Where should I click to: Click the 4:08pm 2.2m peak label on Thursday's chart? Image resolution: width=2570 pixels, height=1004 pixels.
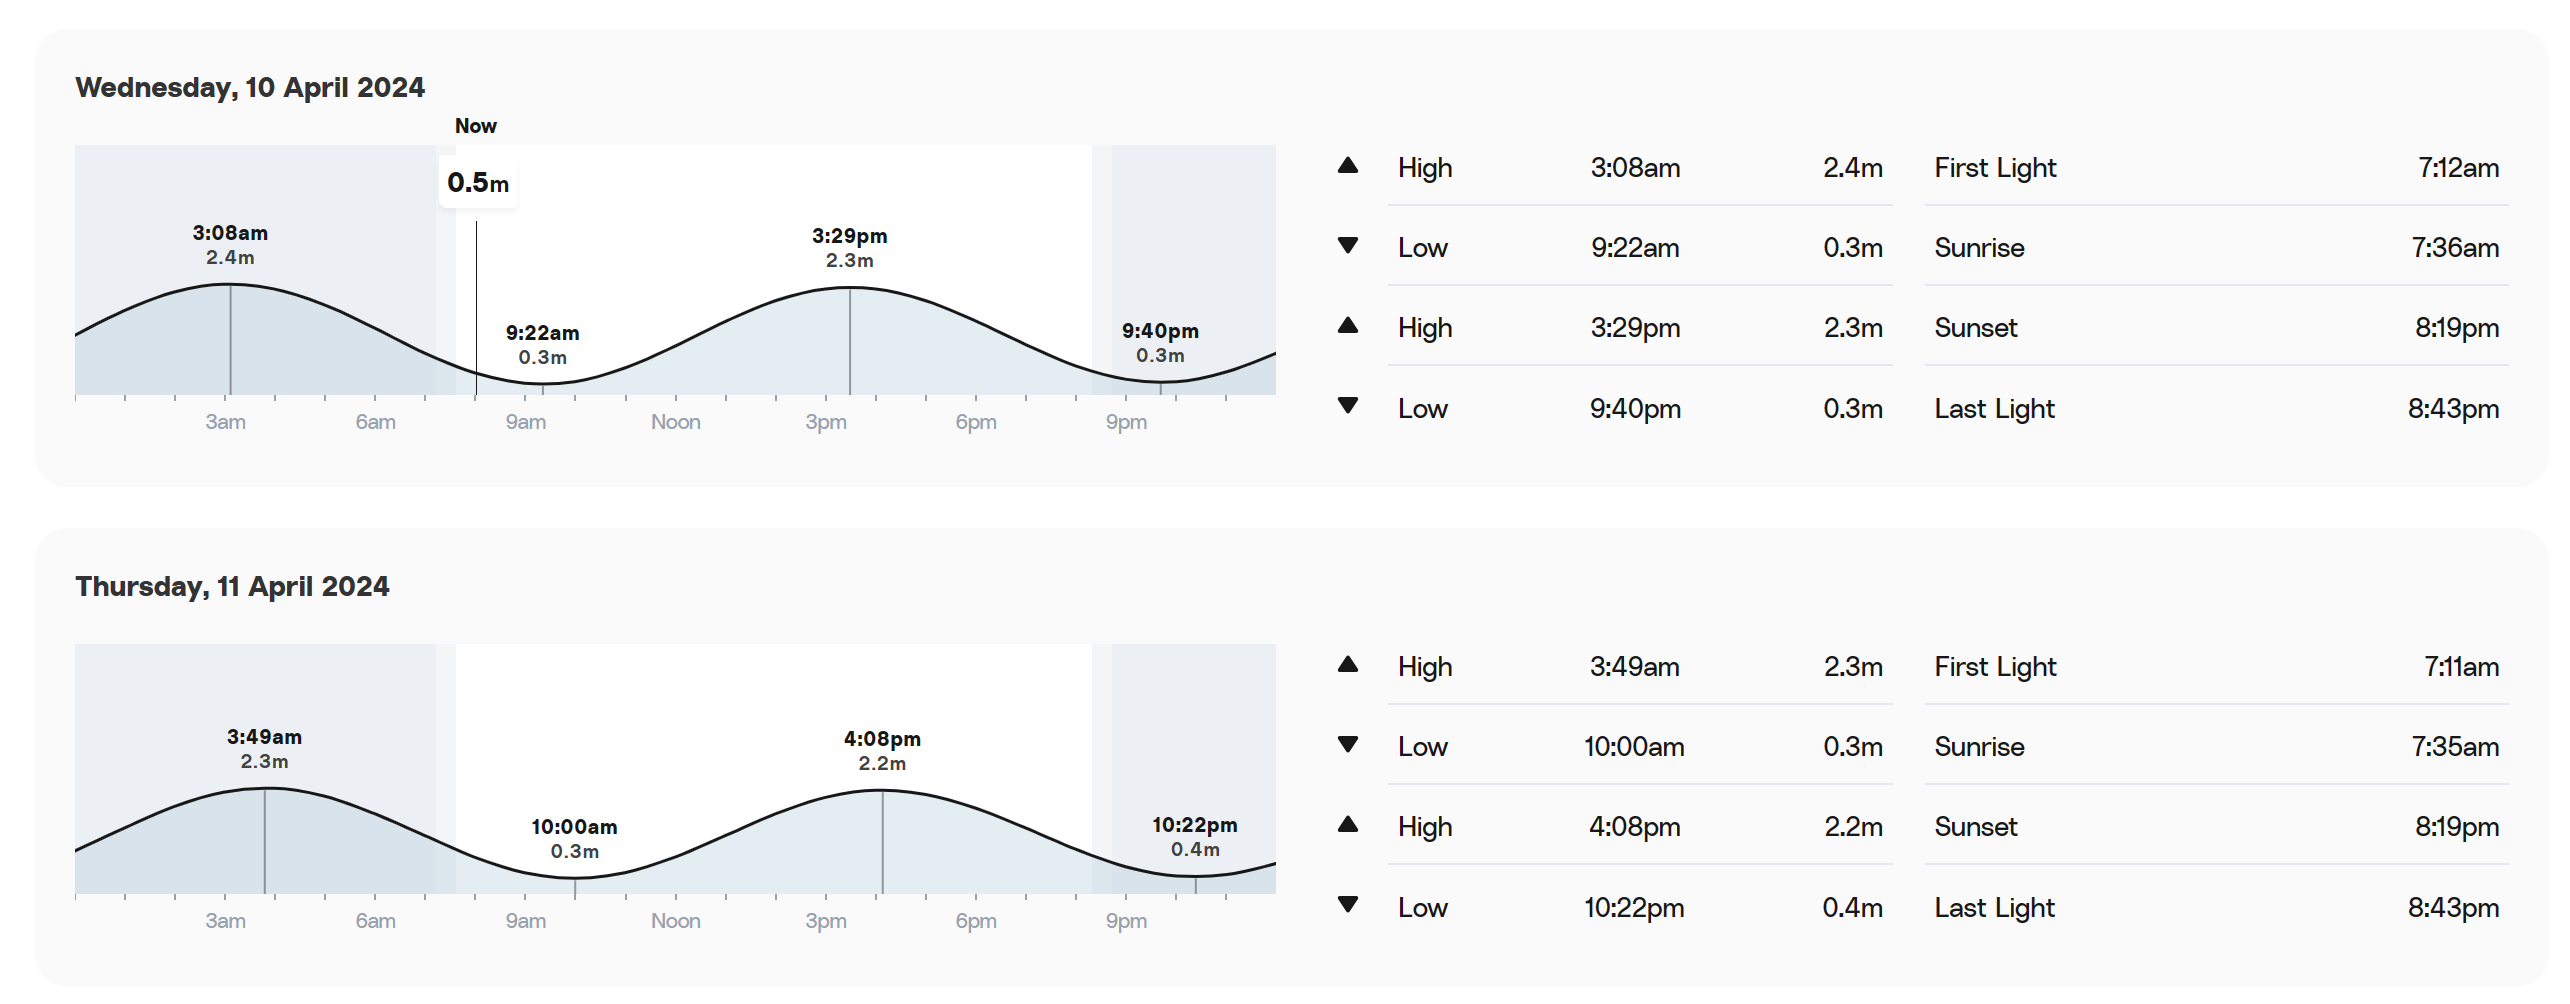882,751
